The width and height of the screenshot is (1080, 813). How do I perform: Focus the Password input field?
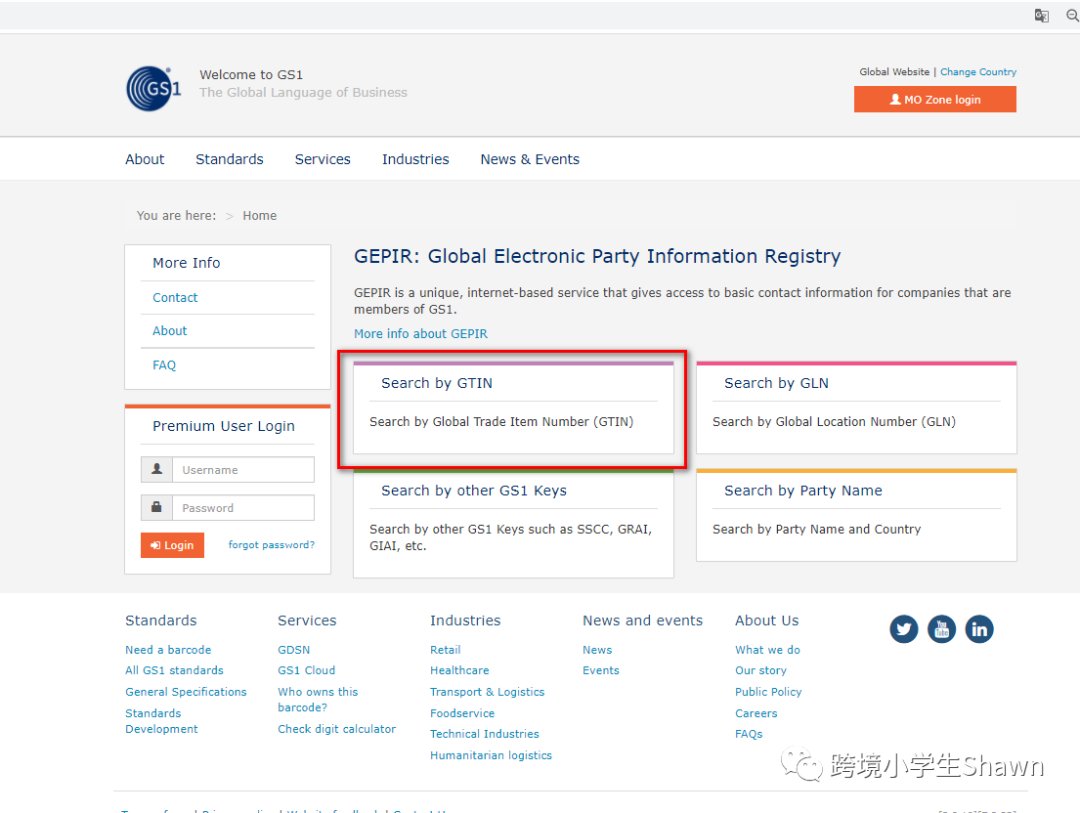coord(242,508)
